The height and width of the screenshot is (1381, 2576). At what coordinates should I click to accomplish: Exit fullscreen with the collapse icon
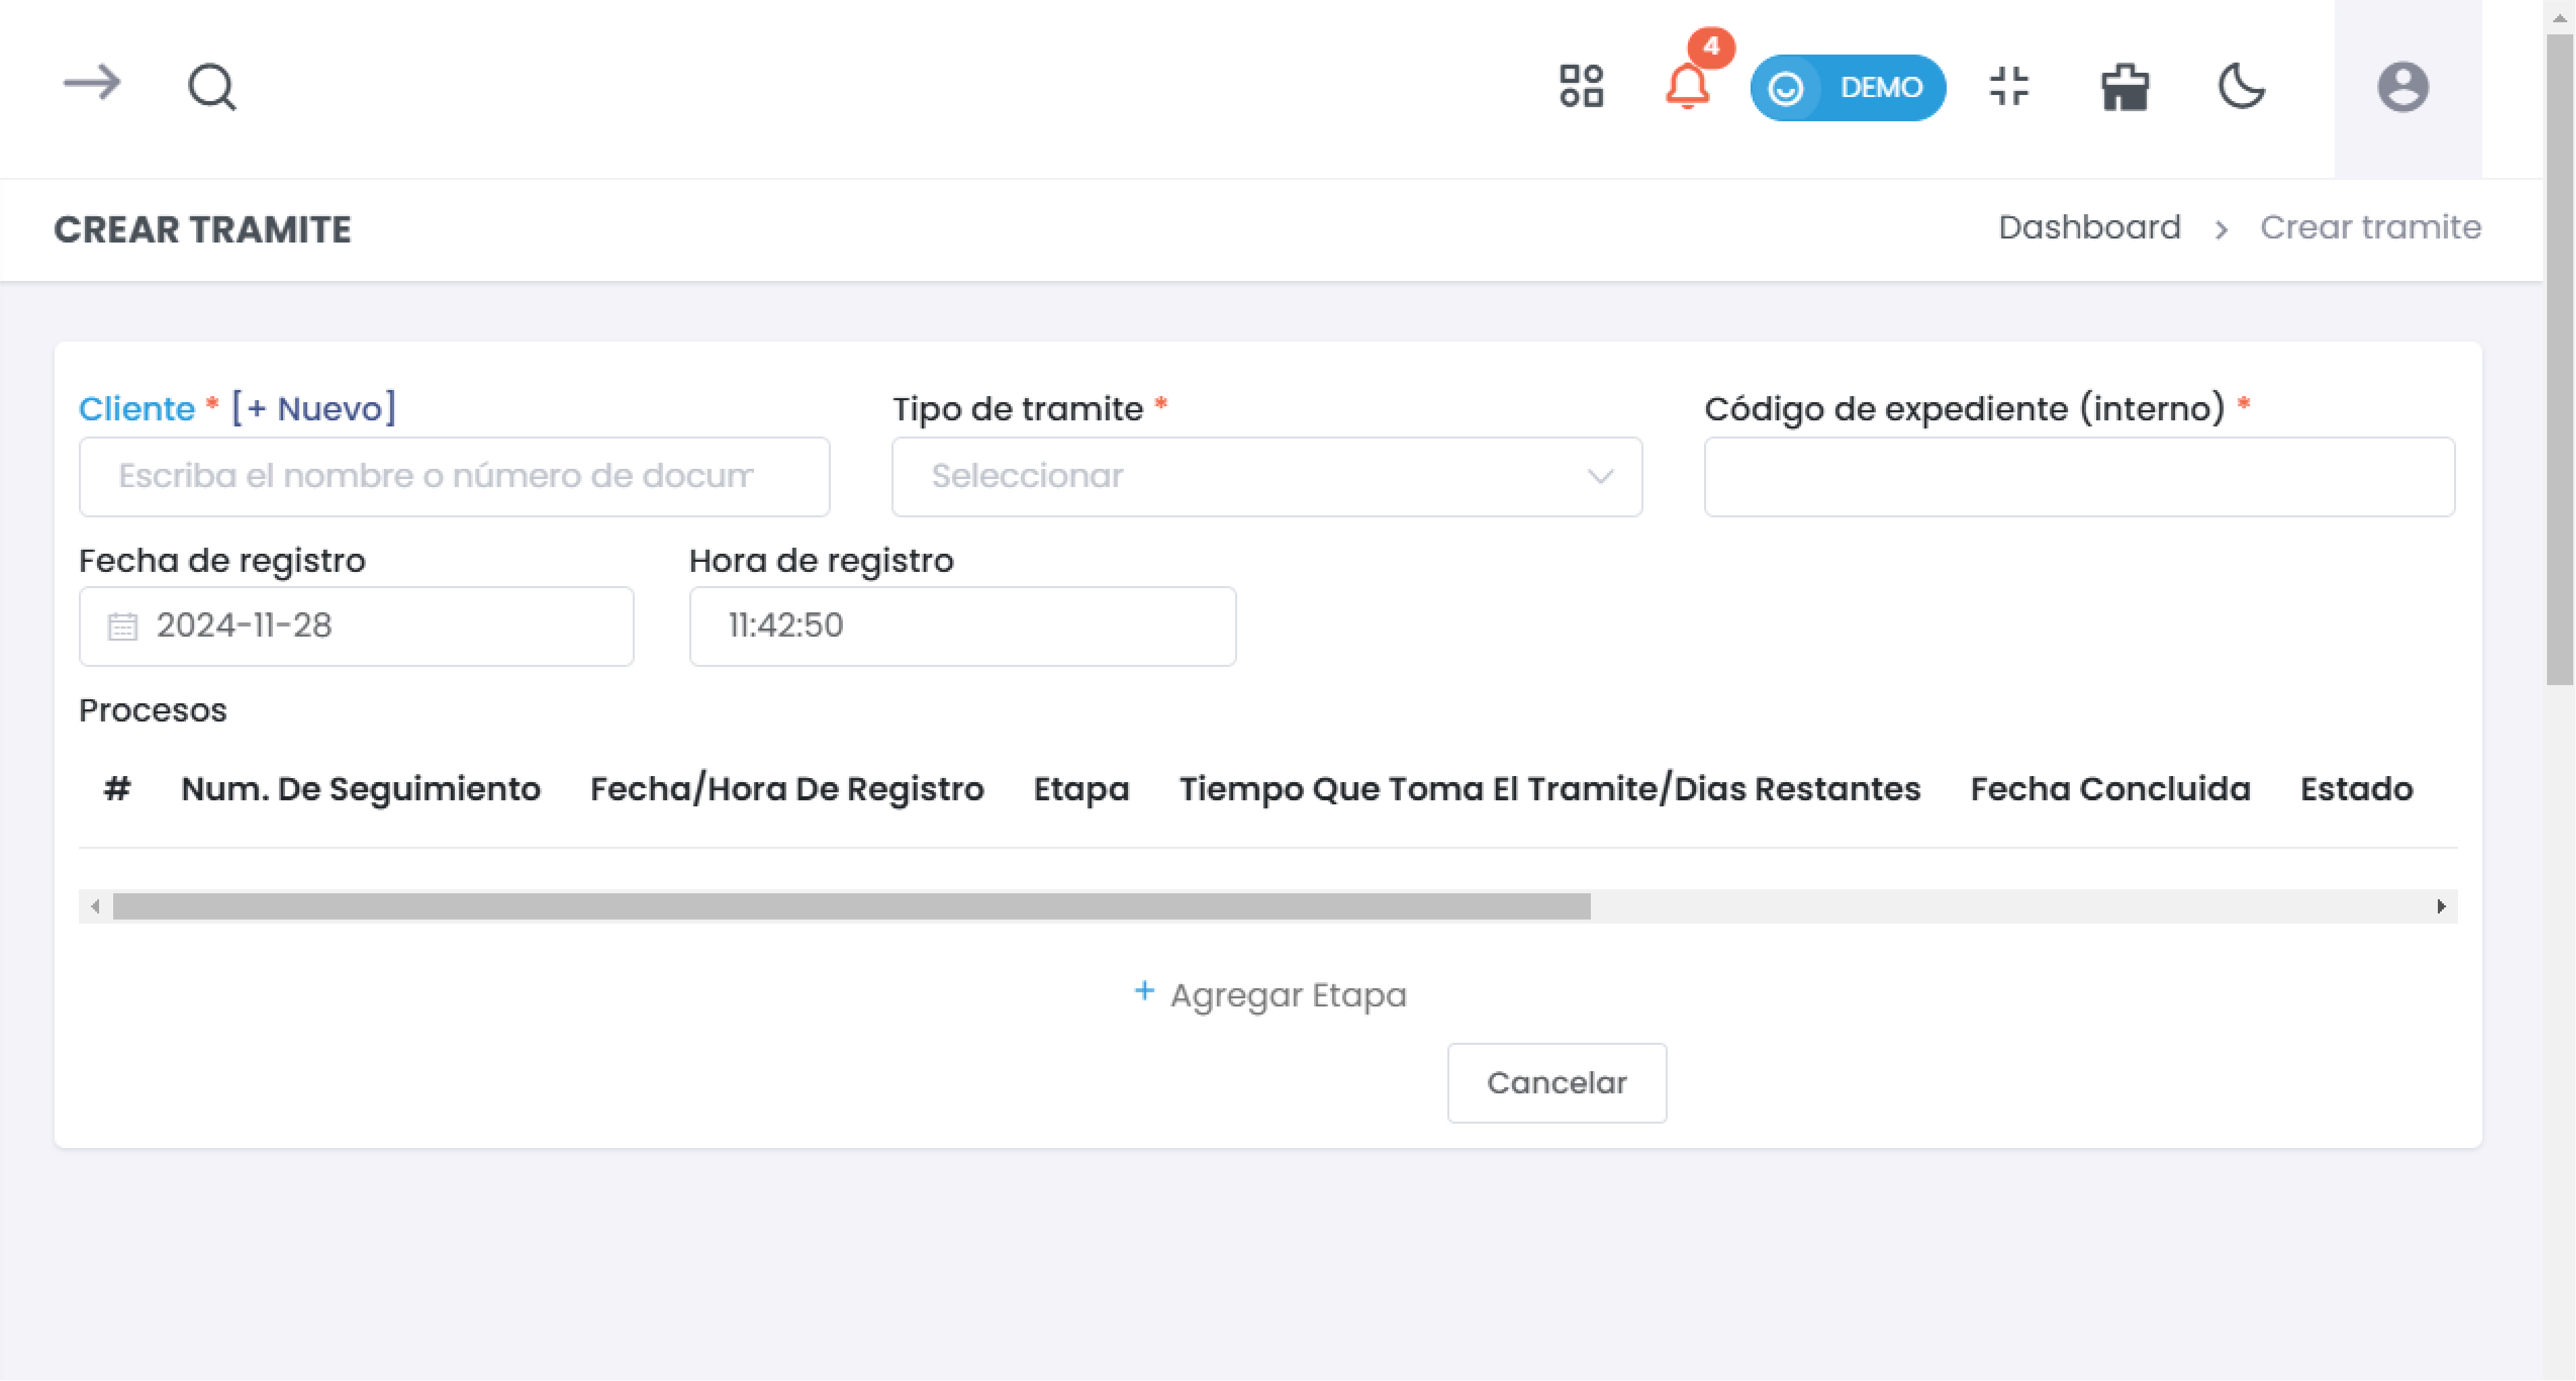(x=2009, y=86)
